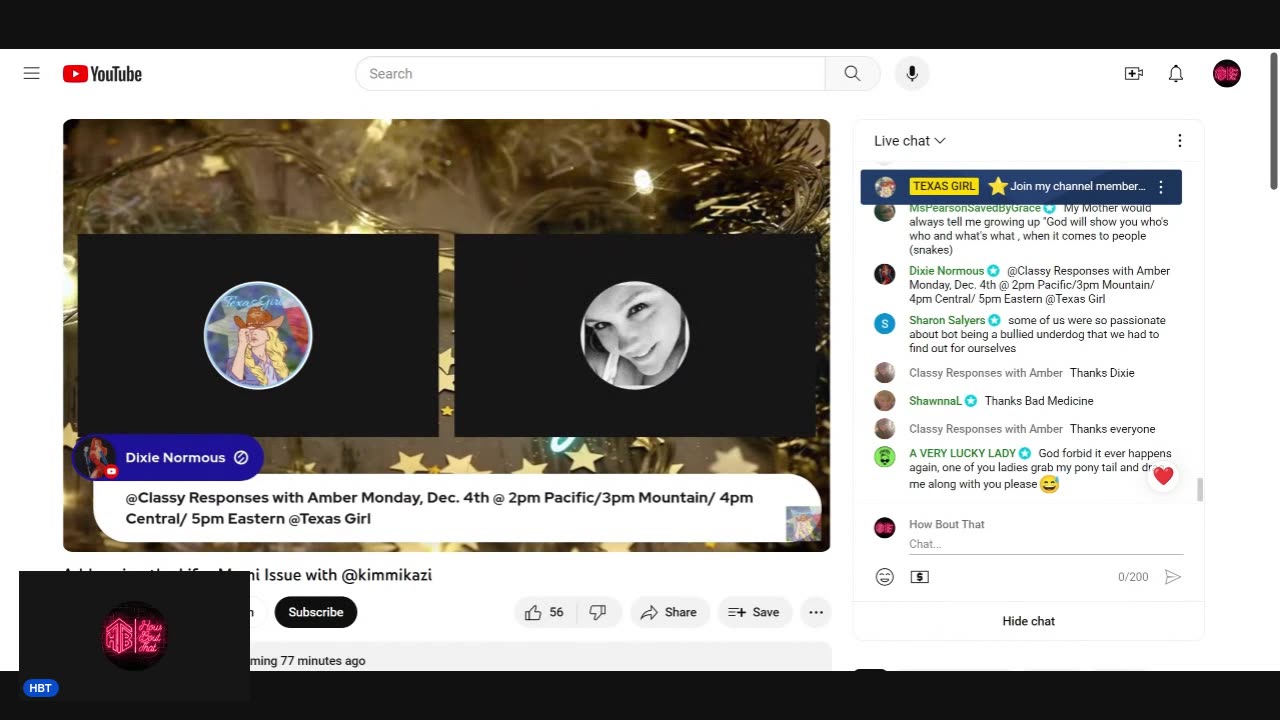Image resolution: width=1280 pixels, height=720 pixels.
Task: Click Dixie Normous avatar in chat
Action: 885,274
